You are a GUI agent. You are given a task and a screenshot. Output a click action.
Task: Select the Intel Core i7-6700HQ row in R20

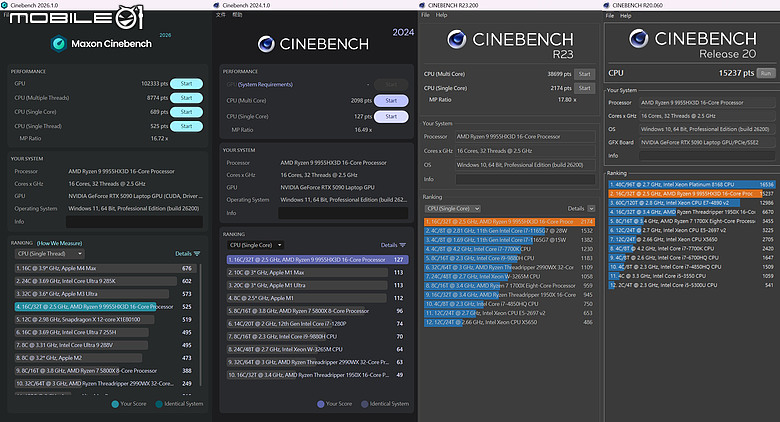click(692, 258)
